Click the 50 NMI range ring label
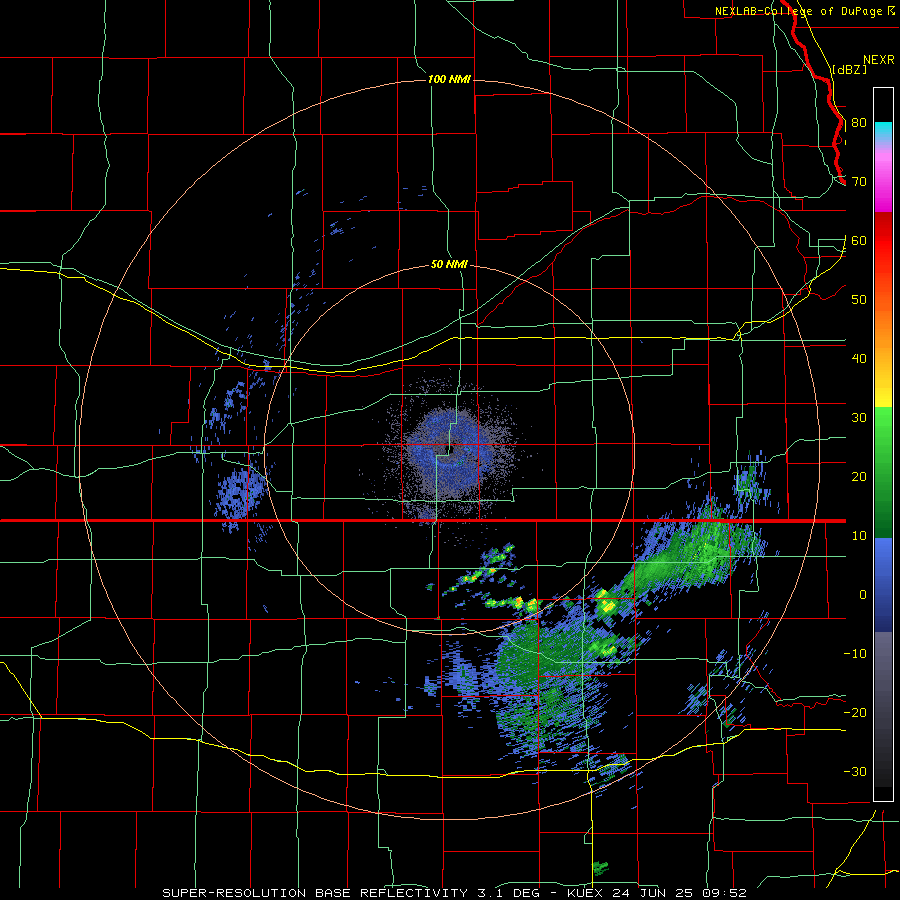 [x=449, y=265]
